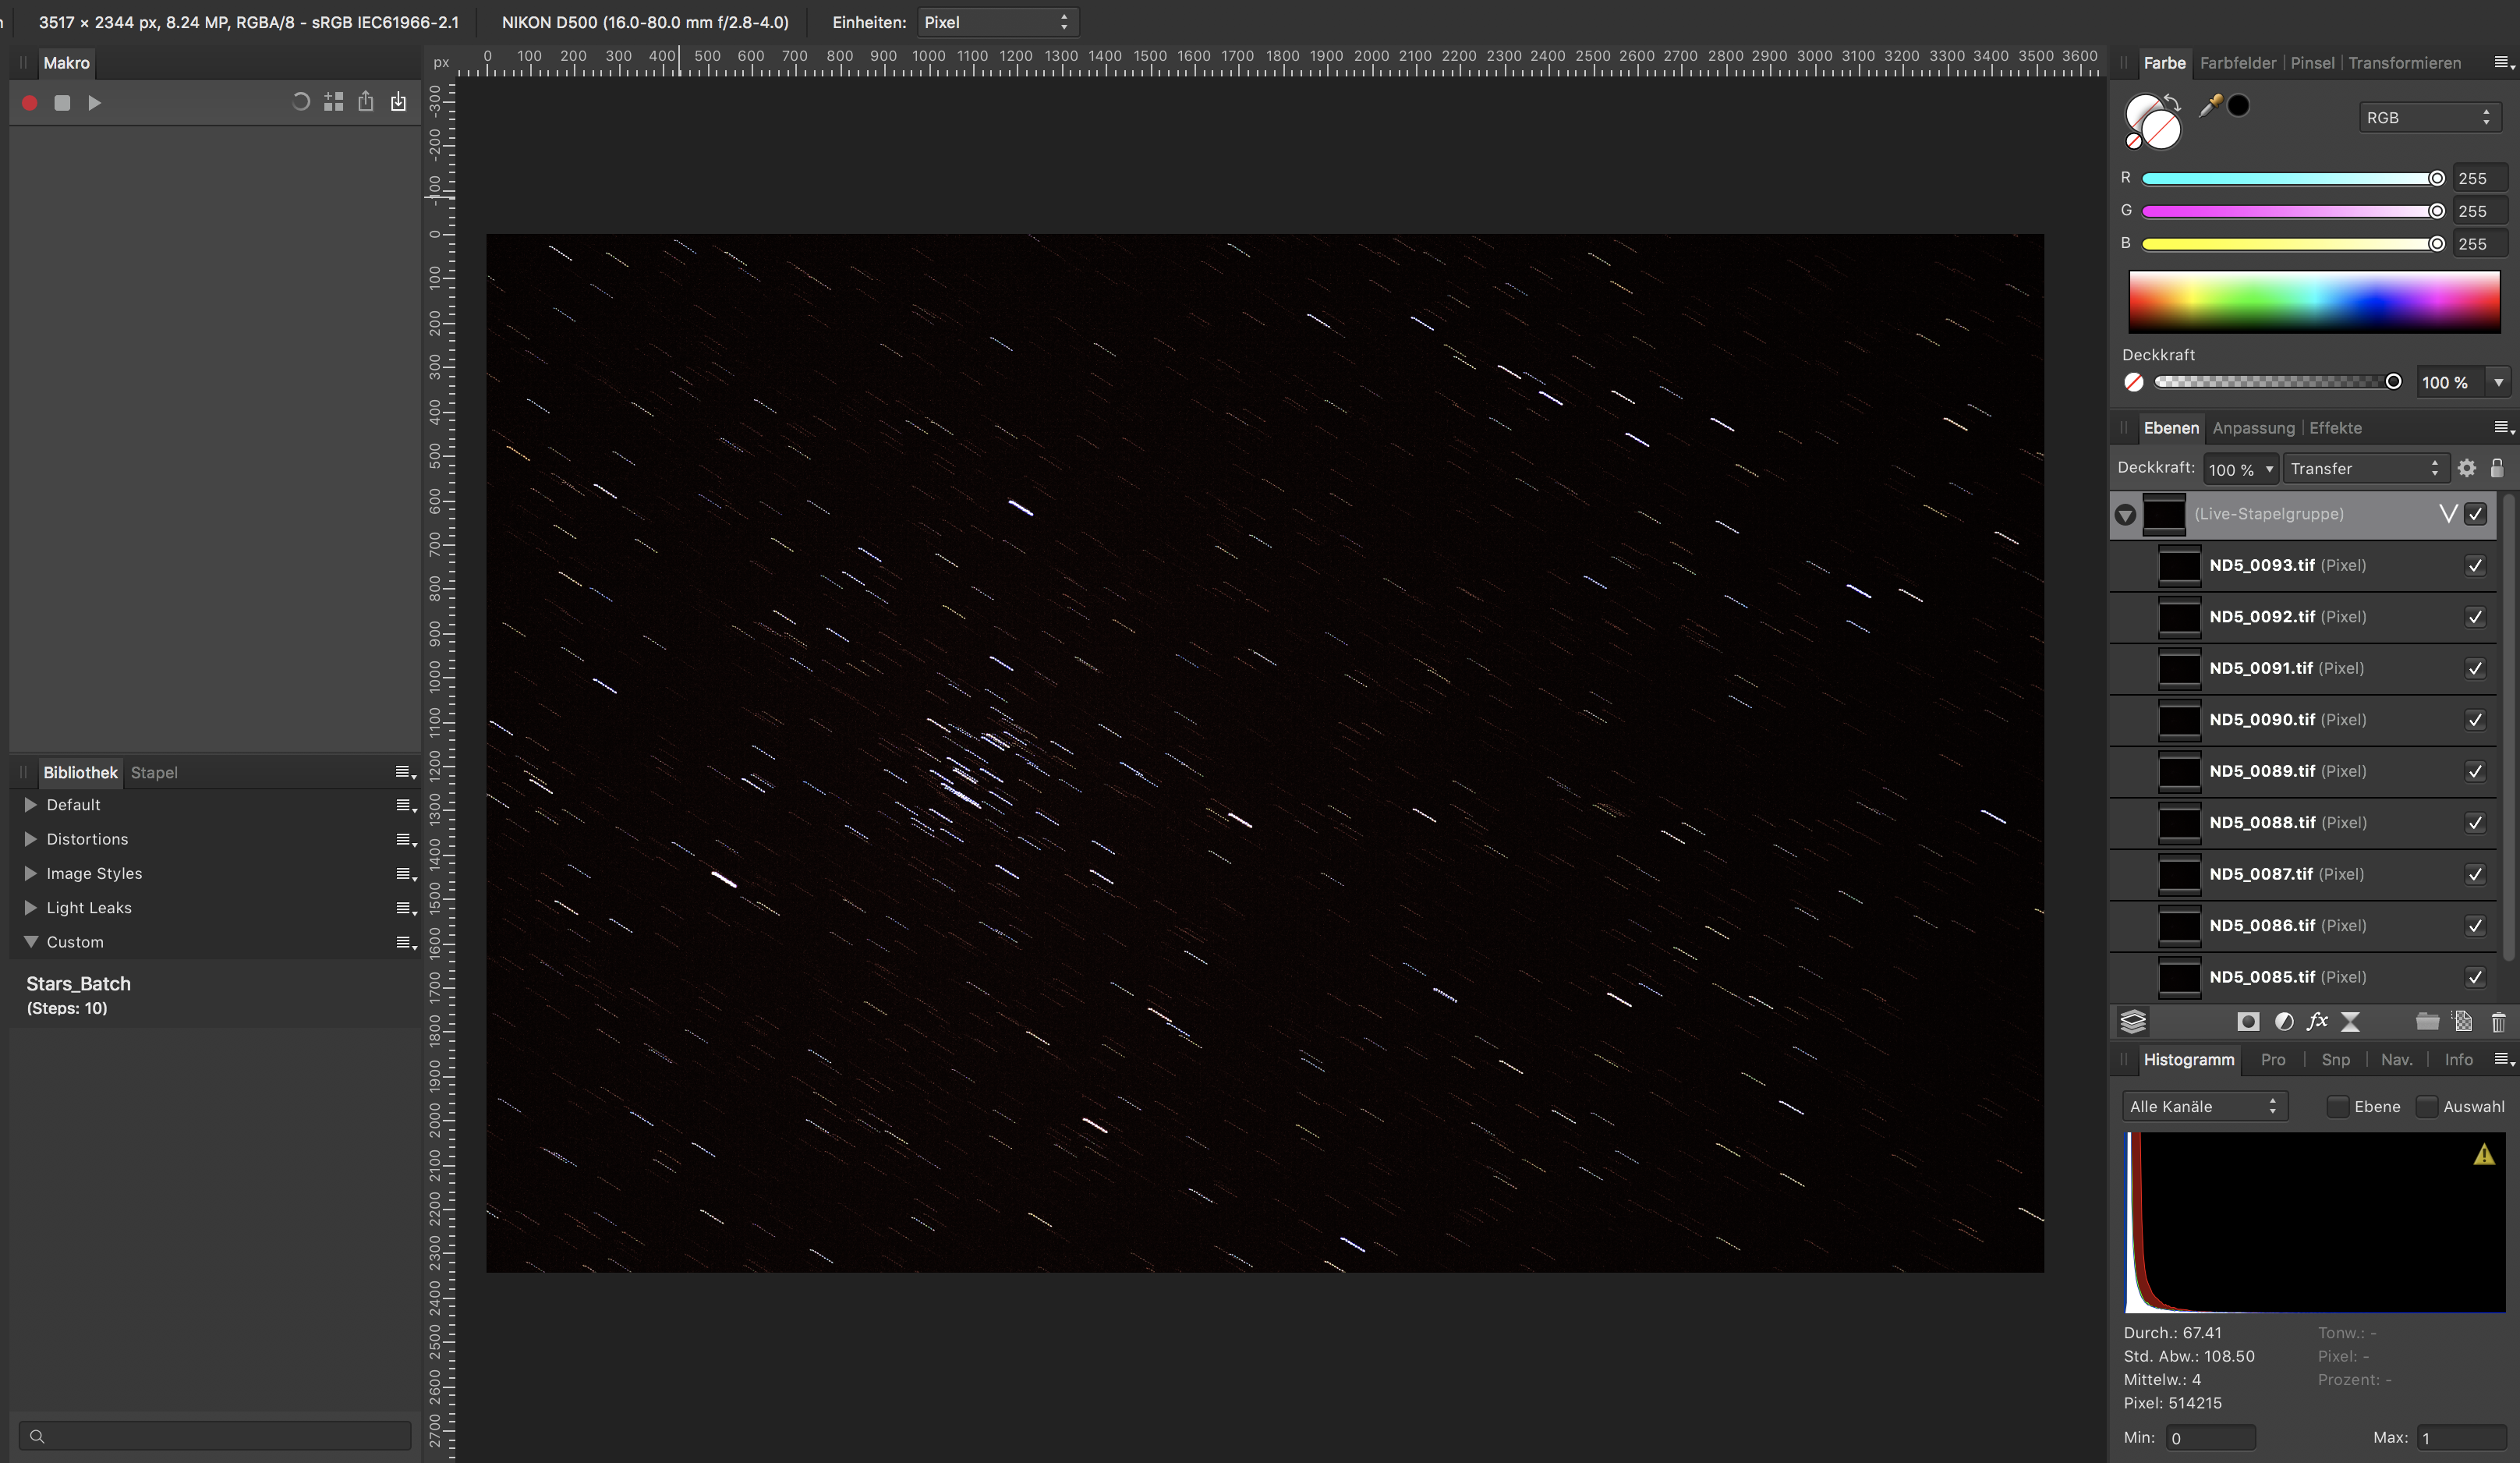Click the layer stack icon in Ebenen footer
The width and height of the screenshot is (2520, 1463).
pyautogui.click(x=2133, y=1022)
